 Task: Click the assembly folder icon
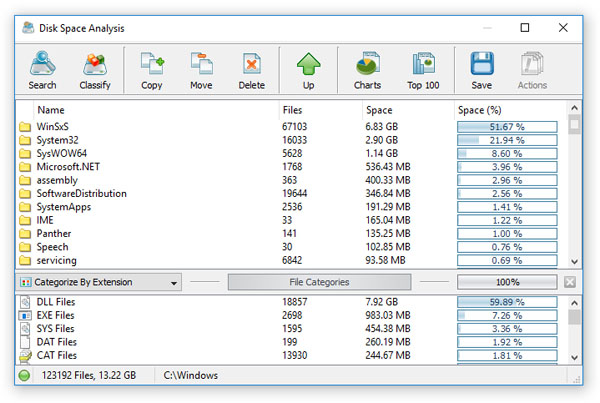tap(25, 180)
